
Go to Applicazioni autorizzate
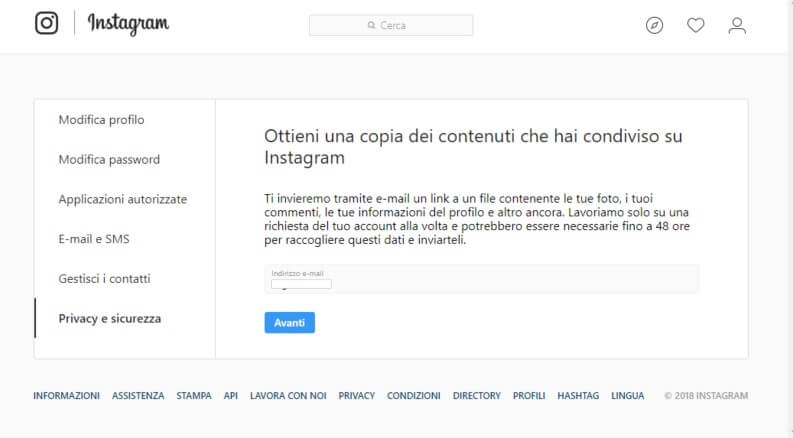[x=122, y=199]
